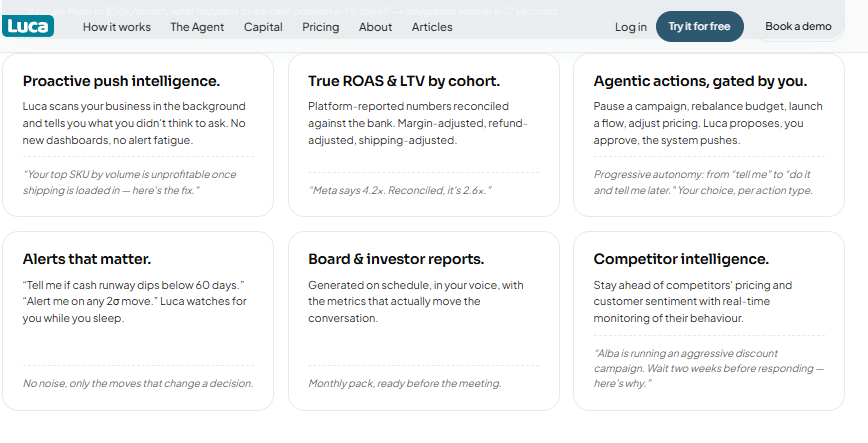Open the Capital nav link
The image size is (868, 443).
coord(263,27)
